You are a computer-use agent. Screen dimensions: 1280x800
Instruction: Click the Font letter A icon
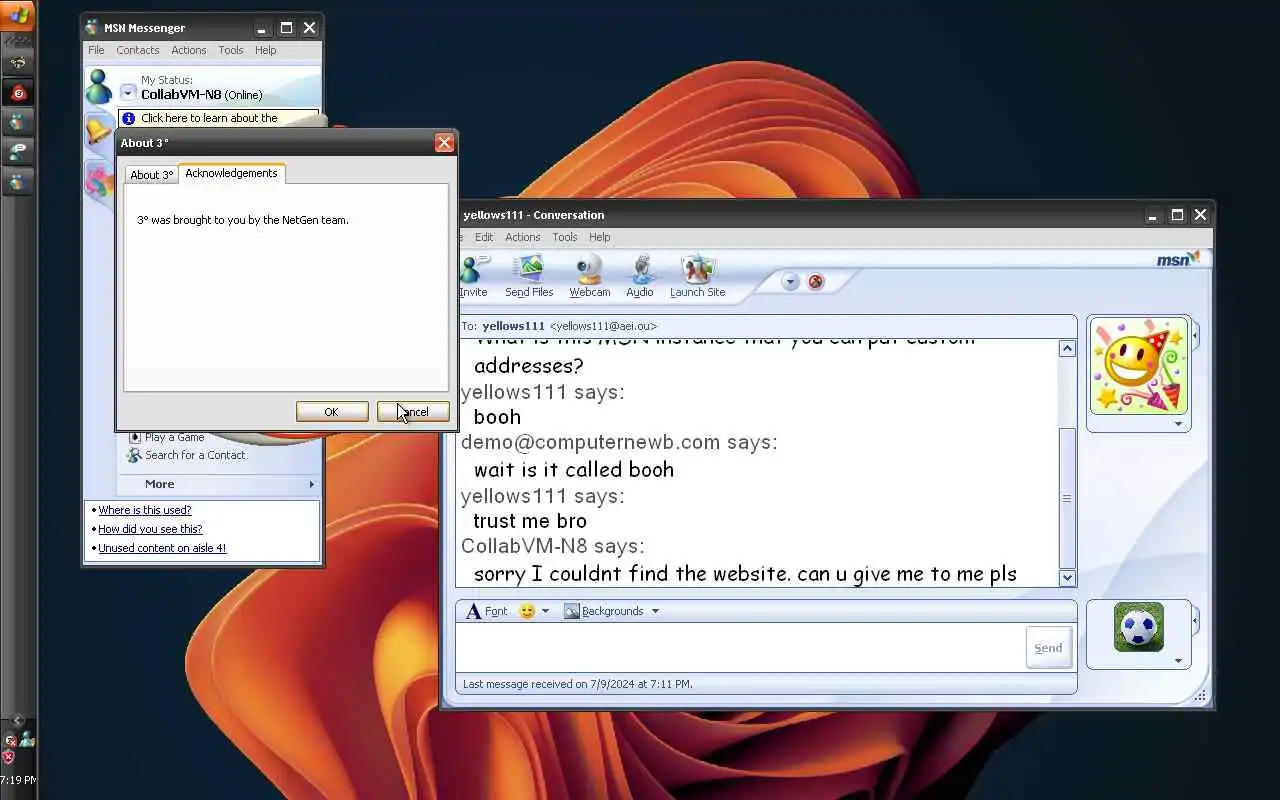(474, 611)
